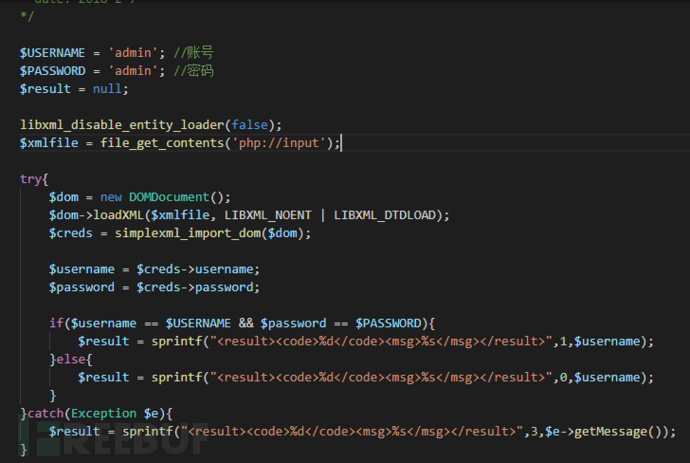The height and width of the screenshot is (463, 690).
Task: Click the '$e->getMessage()' call
Action: (606, 432)
